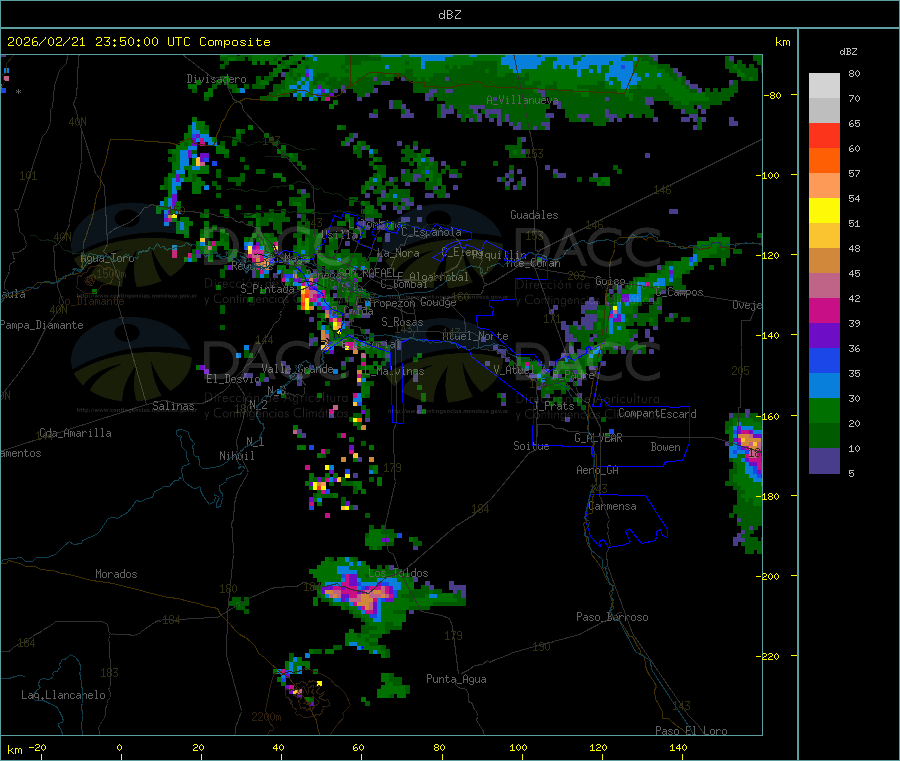Click the Salinas map label
The image size is (900, 761).
(x=173, y=406)
